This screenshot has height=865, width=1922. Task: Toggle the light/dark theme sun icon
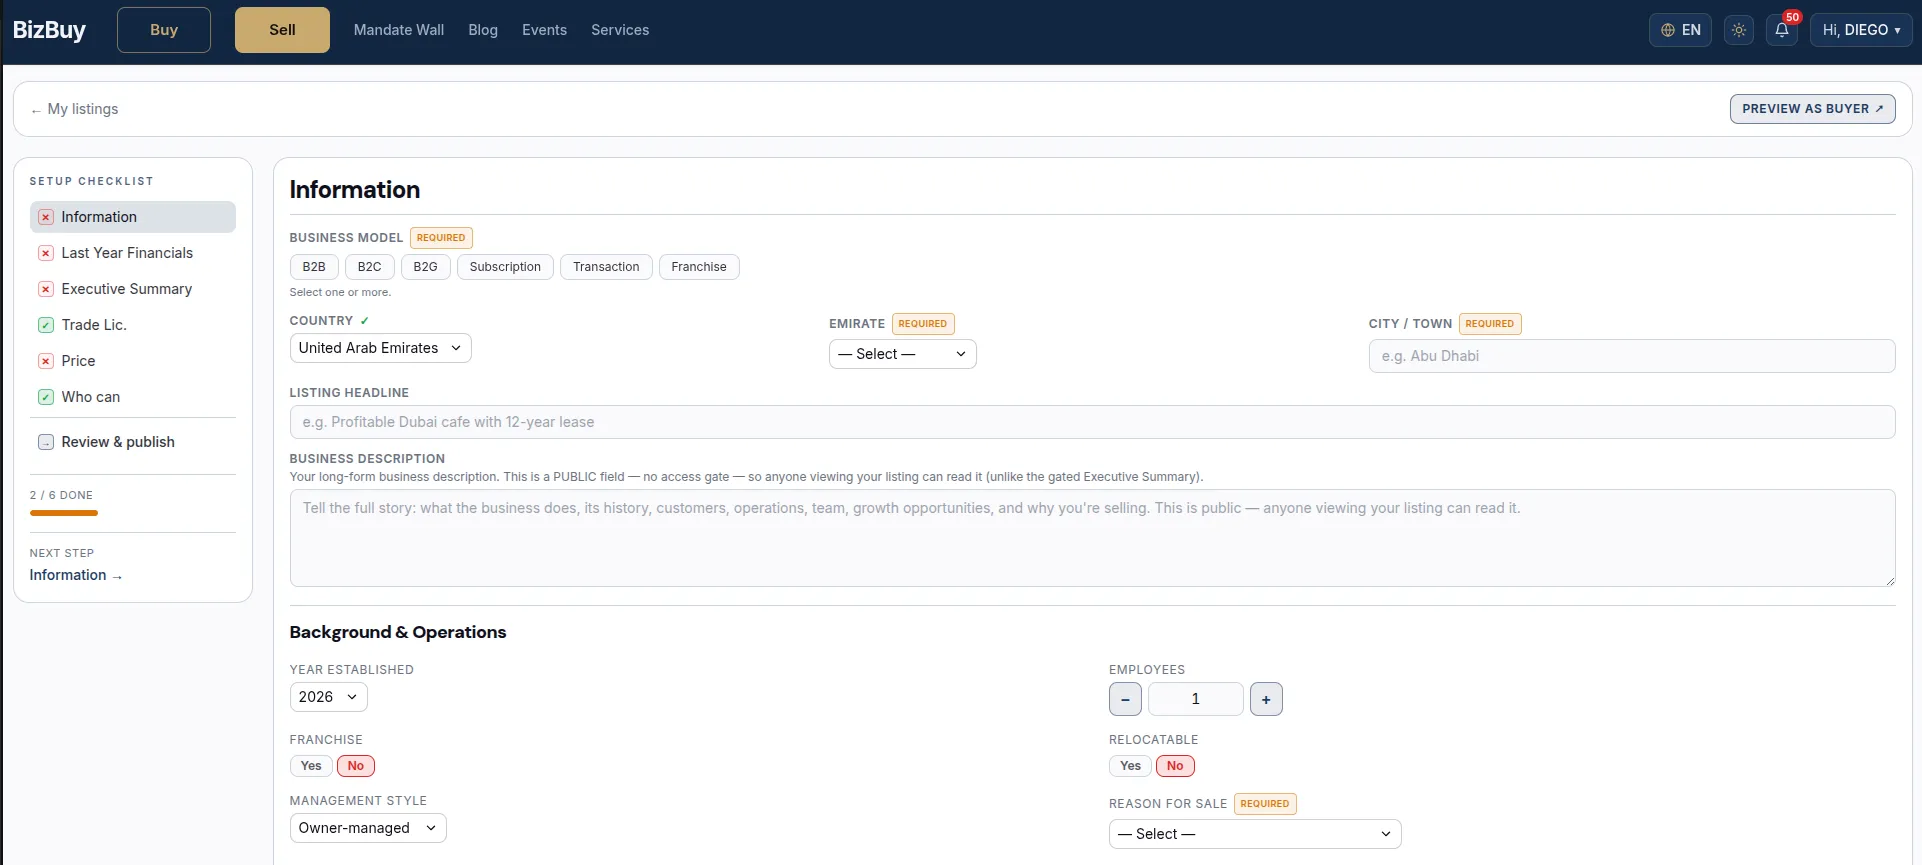coord(1739,30)
